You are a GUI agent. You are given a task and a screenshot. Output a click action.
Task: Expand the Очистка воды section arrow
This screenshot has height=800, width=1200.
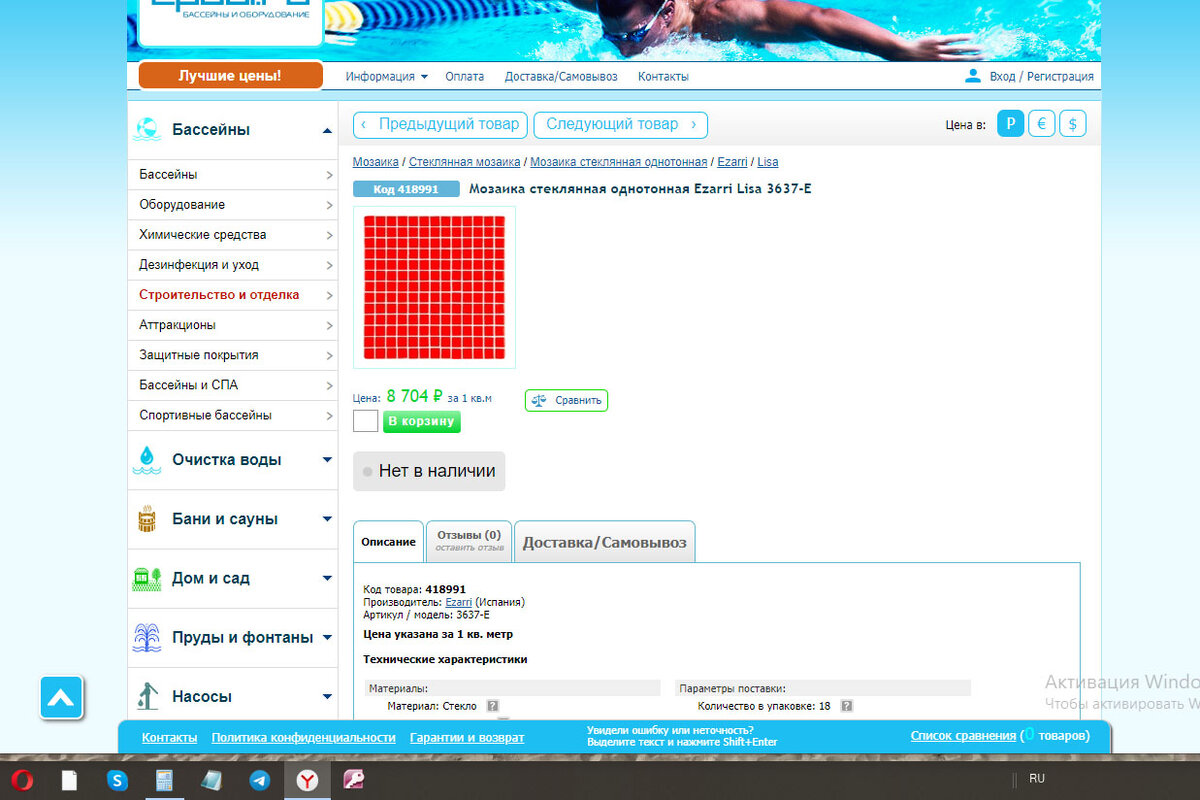327,460
